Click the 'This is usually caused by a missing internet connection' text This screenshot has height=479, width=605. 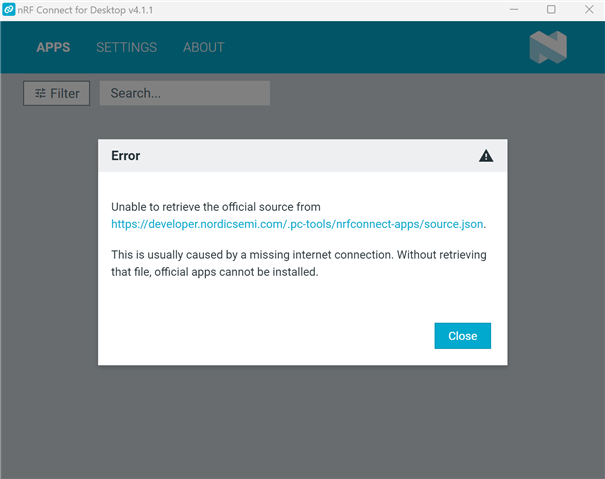tap(252, 255)
